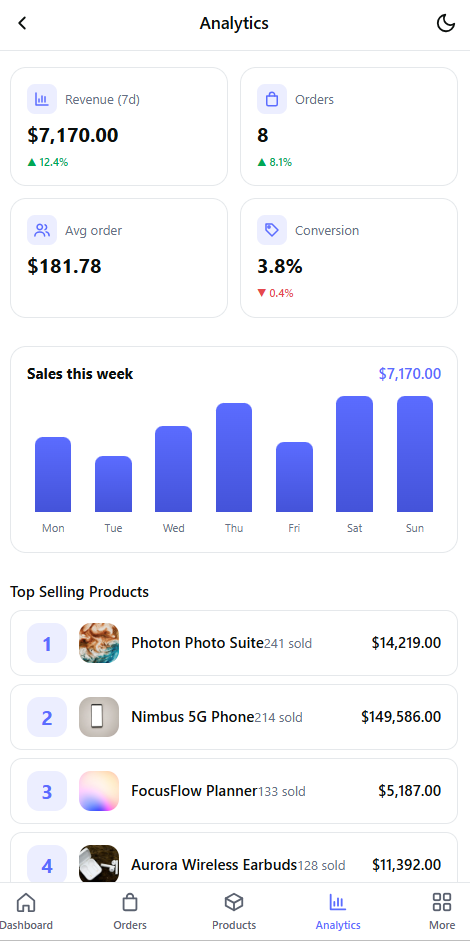
Task: Open the Nimbus 5G Phone thumbnail
Action: 99,717
